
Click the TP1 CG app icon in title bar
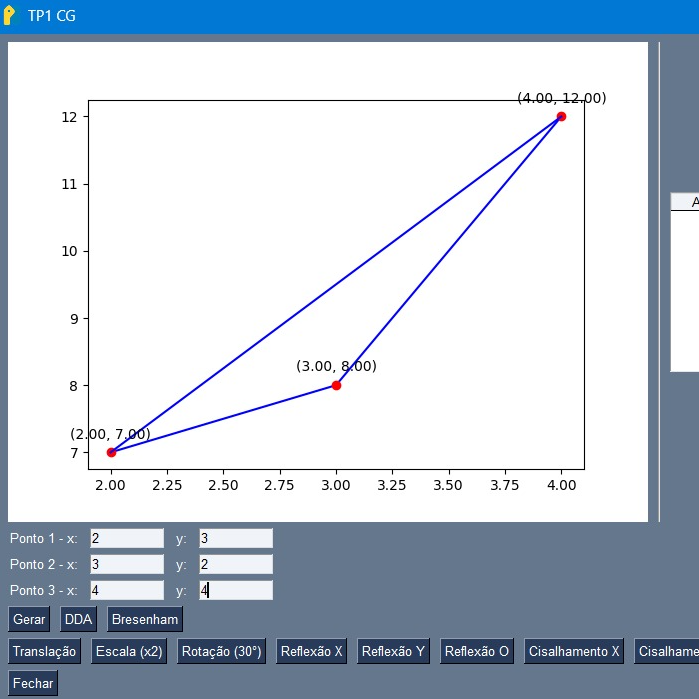pos(12,16)
